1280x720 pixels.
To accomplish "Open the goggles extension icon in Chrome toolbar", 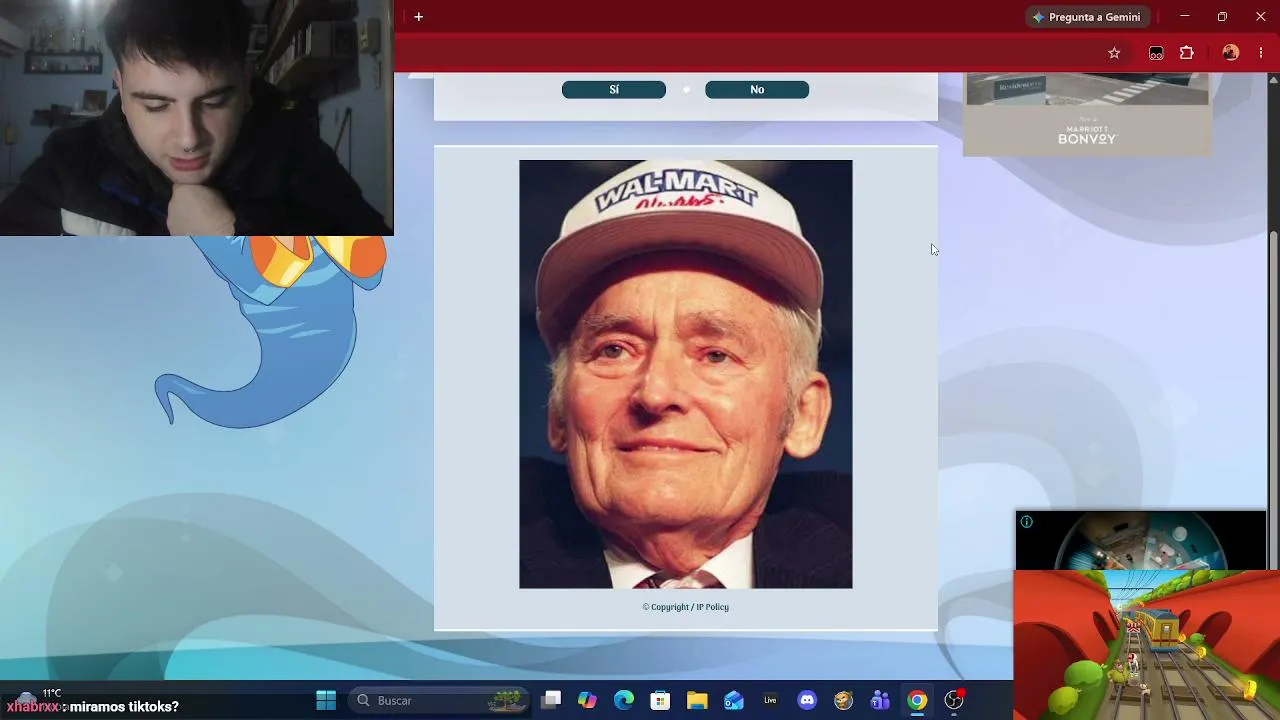I will [x=1156, y=53].
